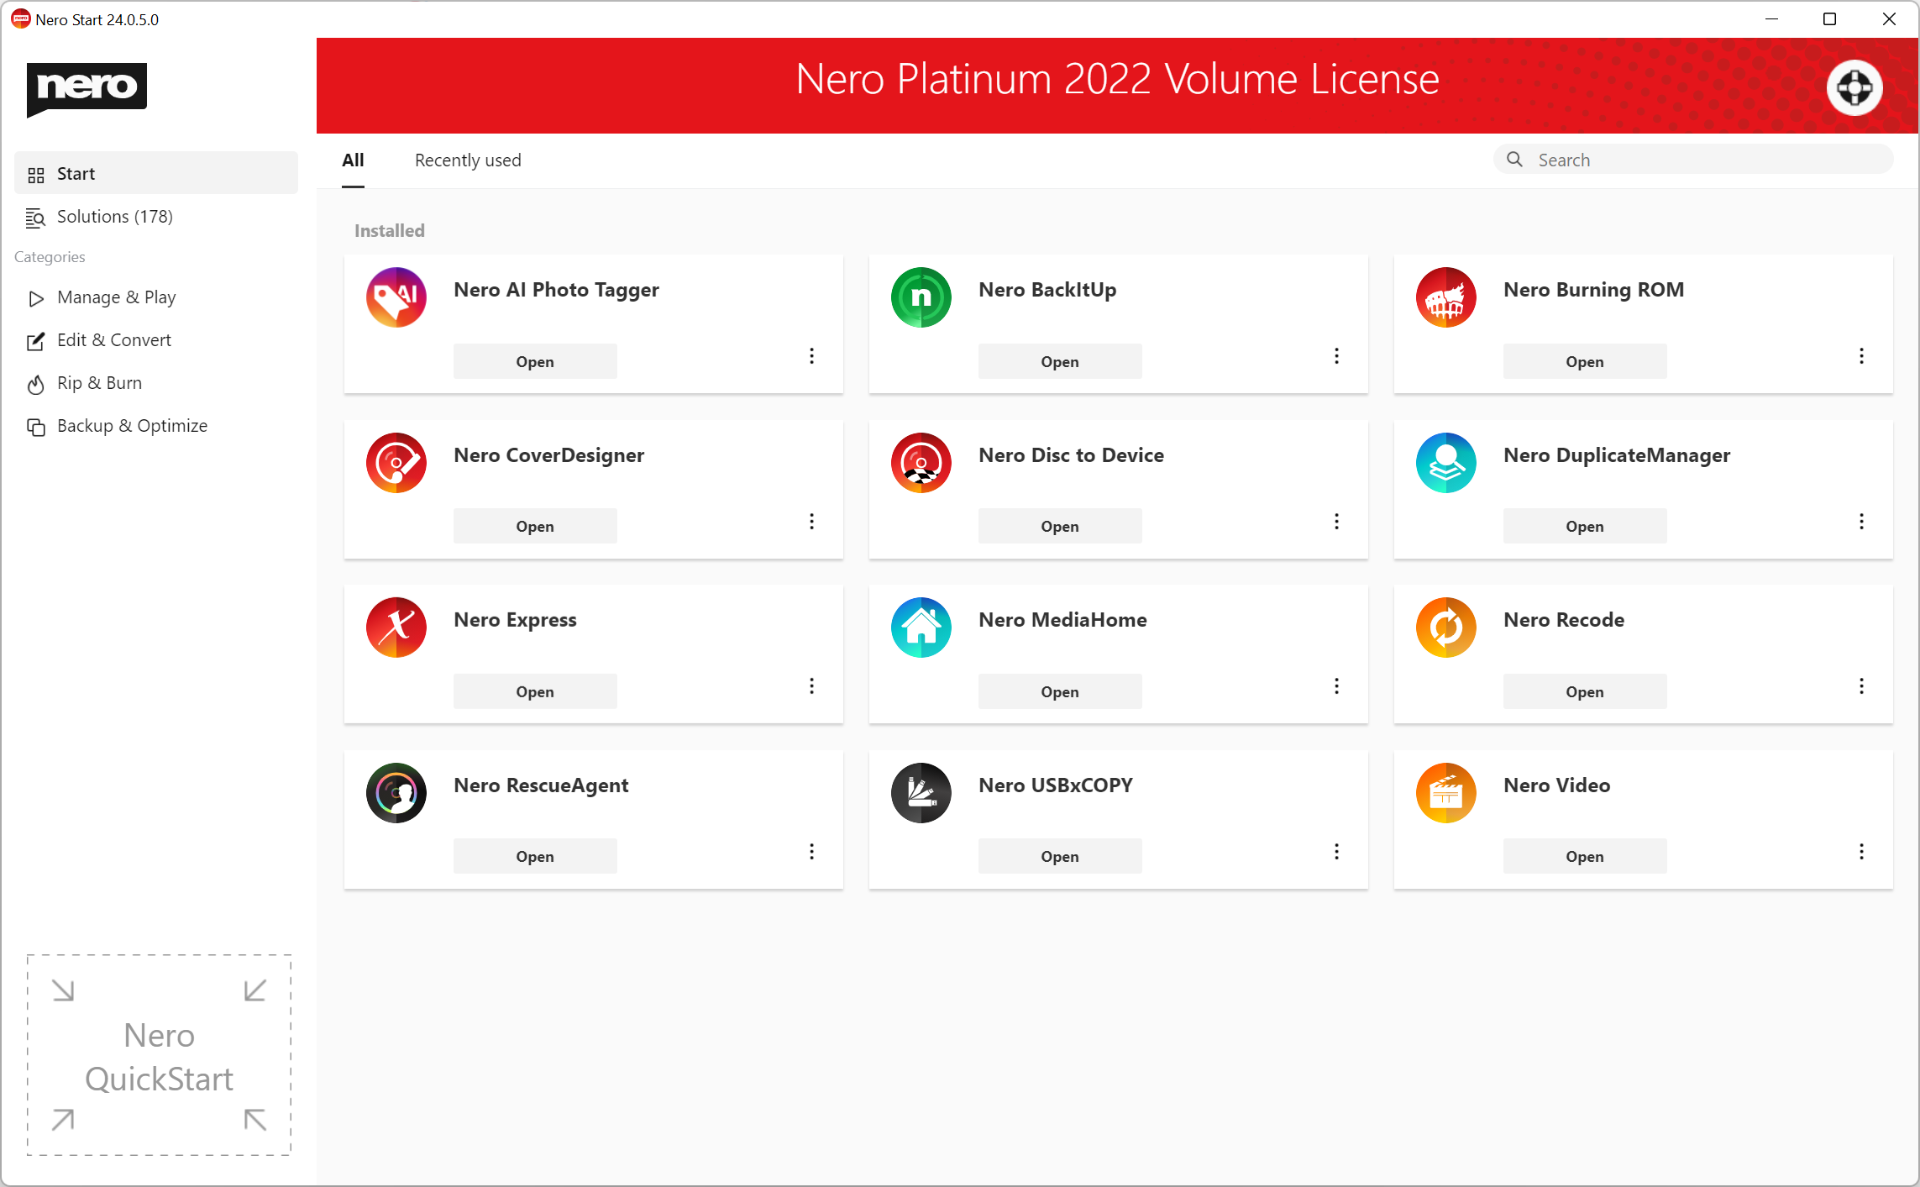Viewport: 1920px width, 1187px height.
Task: Open the three-dot menu on Nero USBxCOPY
Action: coord(1336,851)
